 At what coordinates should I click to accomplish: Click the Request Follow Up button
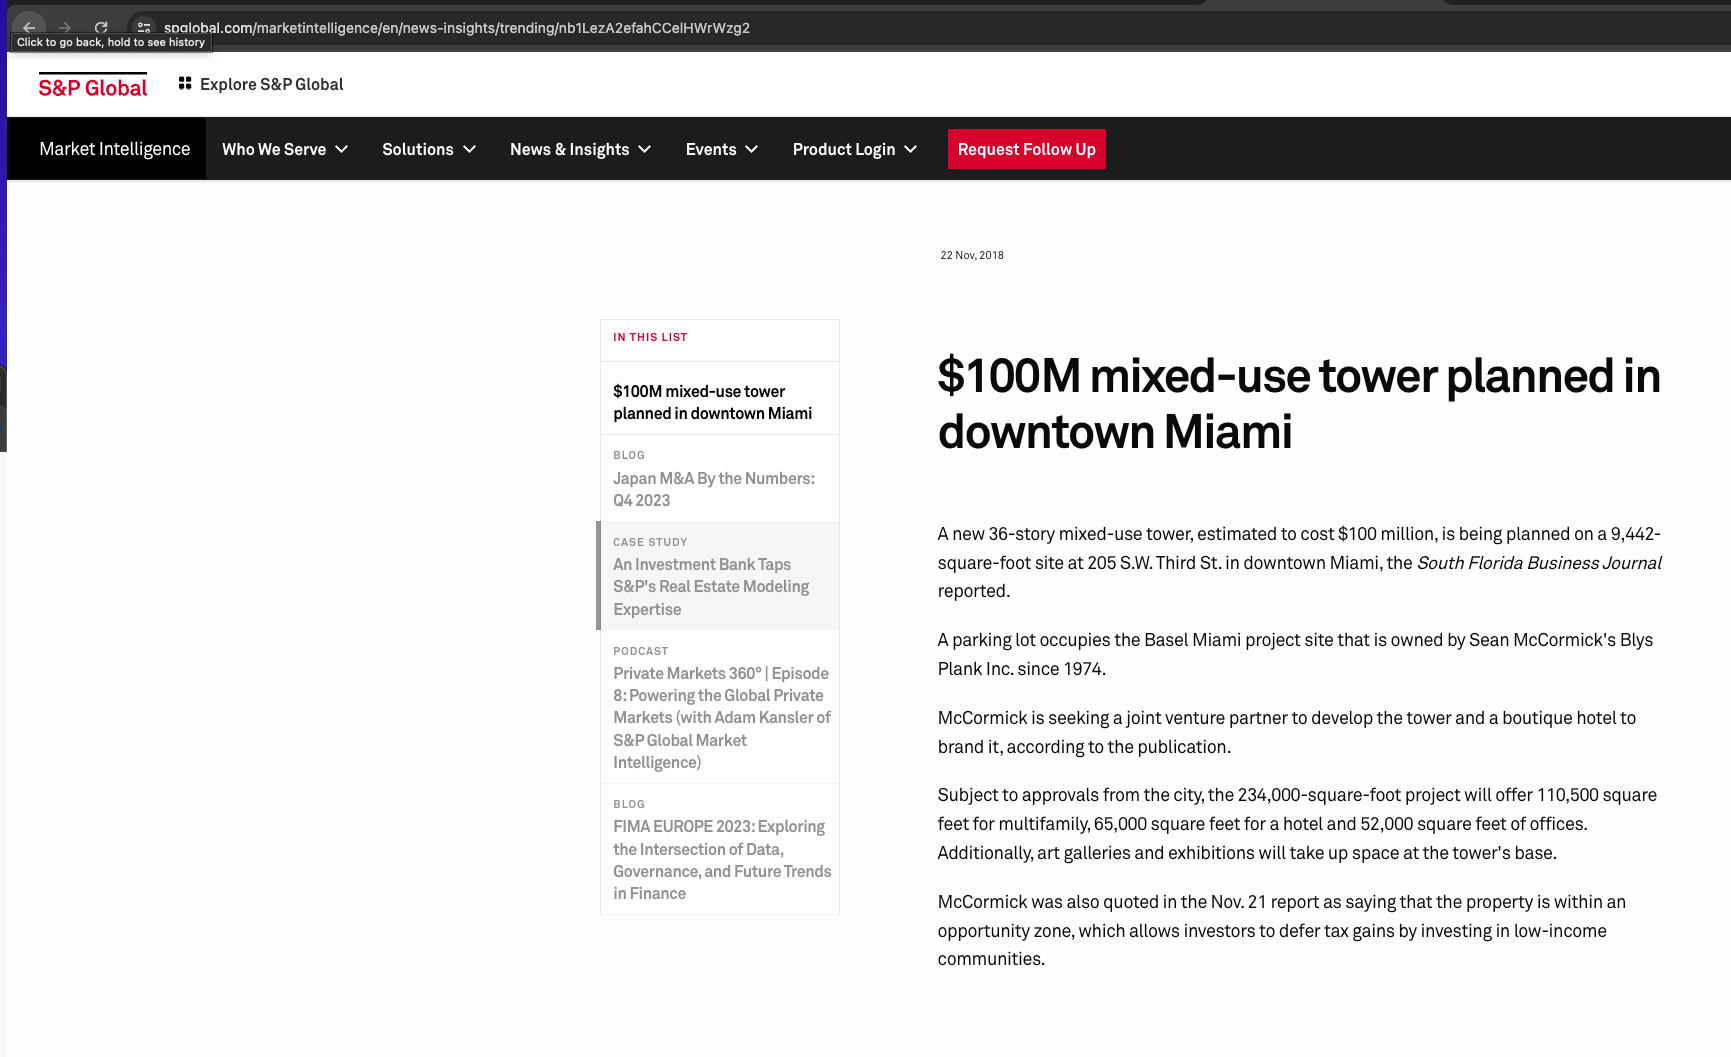pos(1027,149)
